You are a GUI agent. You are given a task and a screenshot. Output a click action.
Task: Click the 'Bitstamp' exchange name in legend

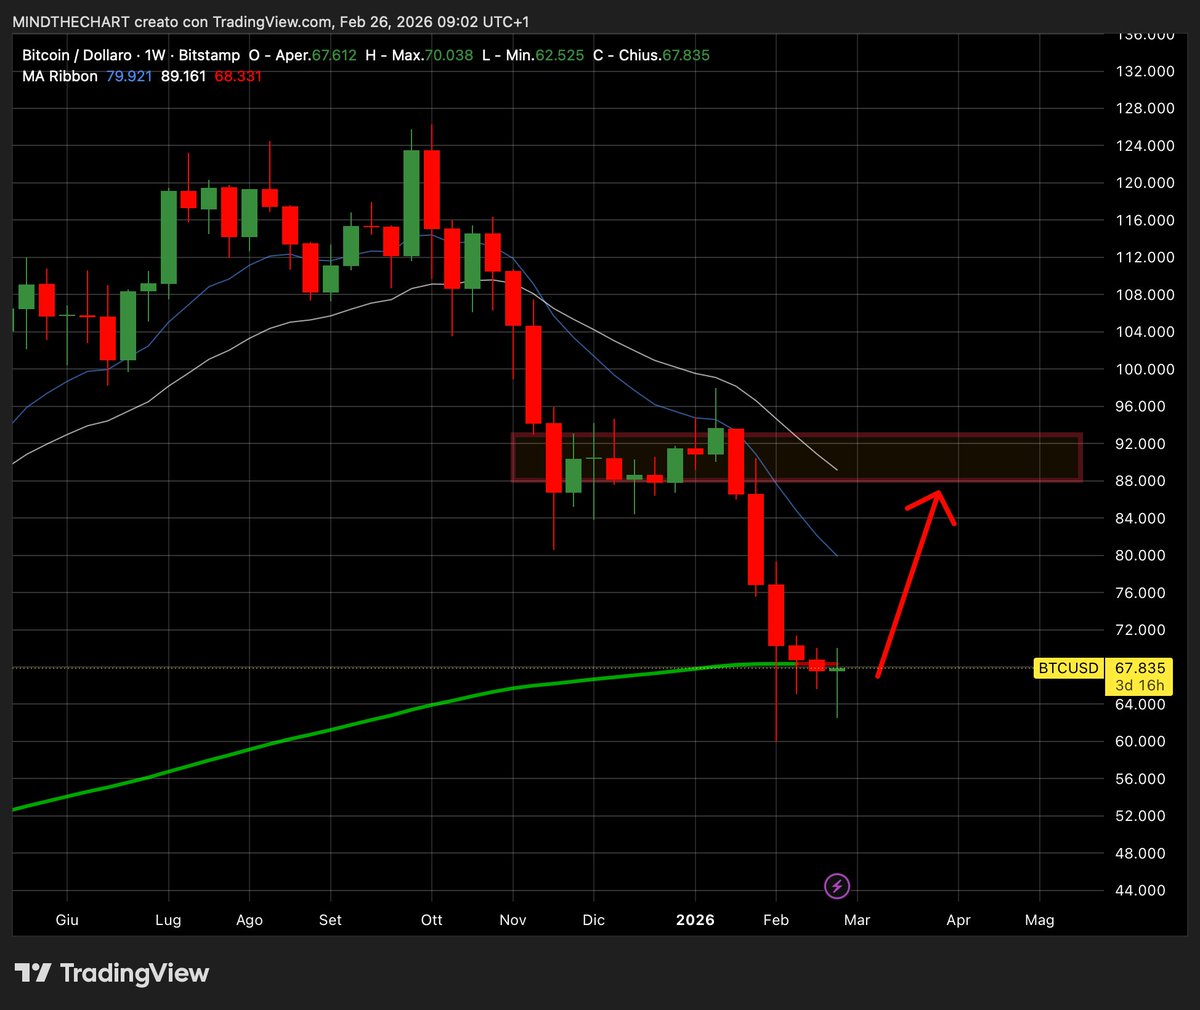209,55
